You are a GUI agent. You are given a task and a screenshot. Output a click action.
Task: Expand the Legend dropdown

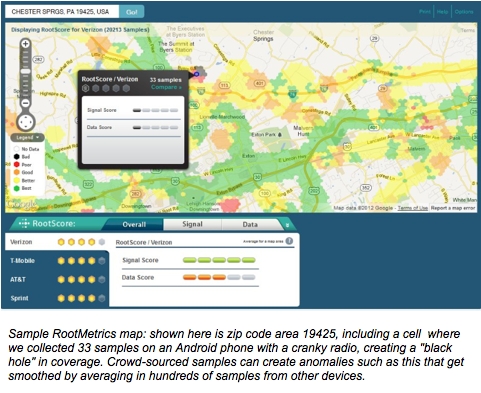[27, 137]
